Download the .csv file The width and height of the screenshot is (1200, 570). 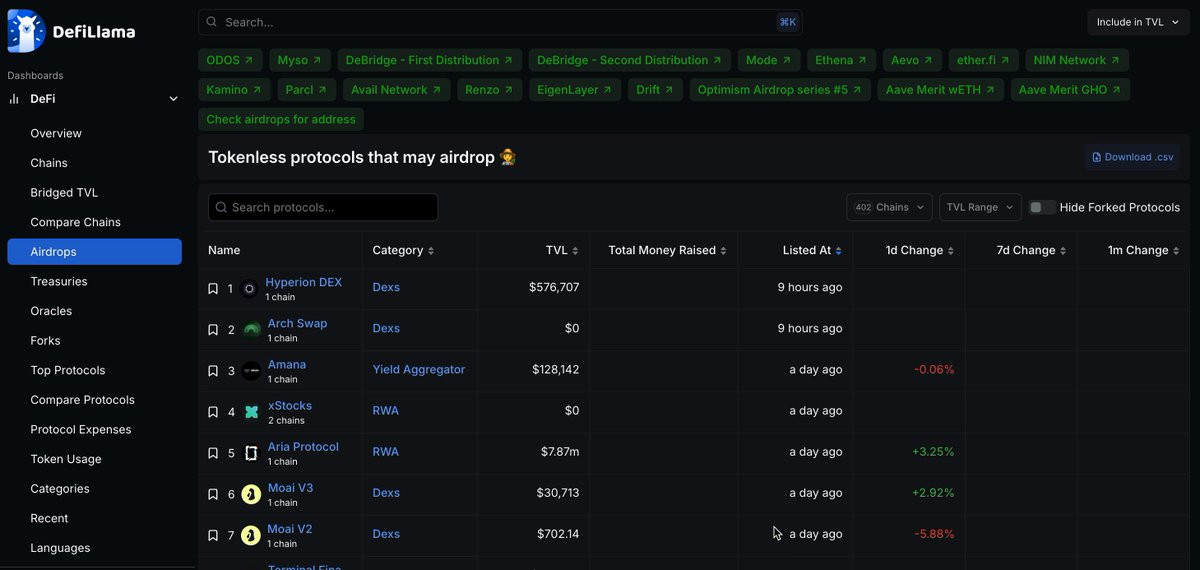(1132, 157)
